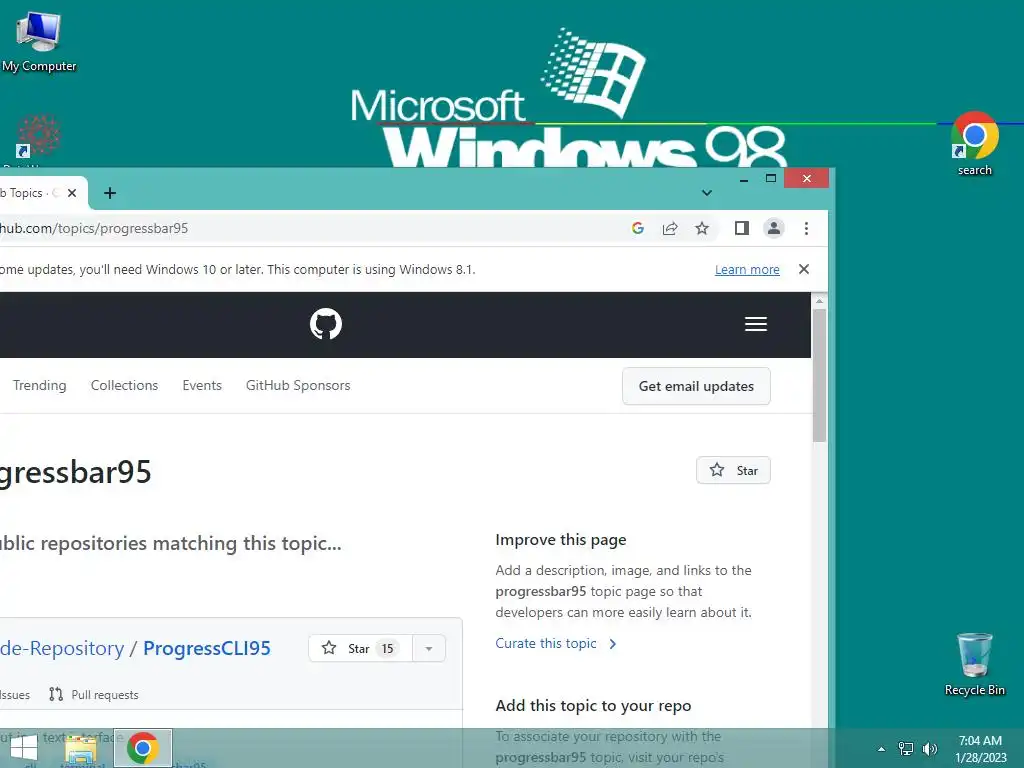Screen dimensions: 1024x768
Task: Open the Collections tab
Action: pyautogui.click(x=124, y=385)
